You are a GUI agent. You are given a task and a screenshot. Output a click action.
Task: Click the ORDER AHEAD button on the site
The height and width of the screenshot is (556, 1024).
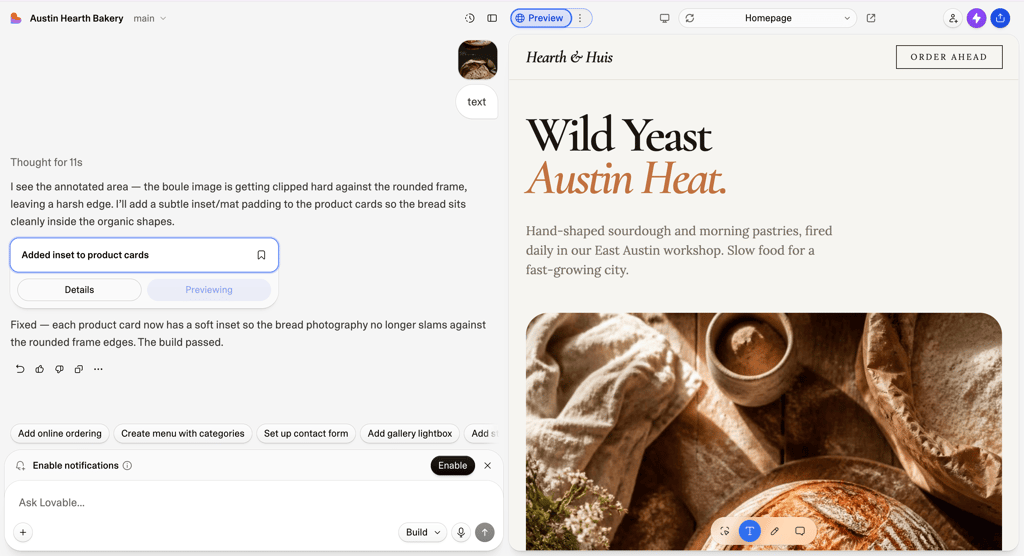tap(949, 57)
